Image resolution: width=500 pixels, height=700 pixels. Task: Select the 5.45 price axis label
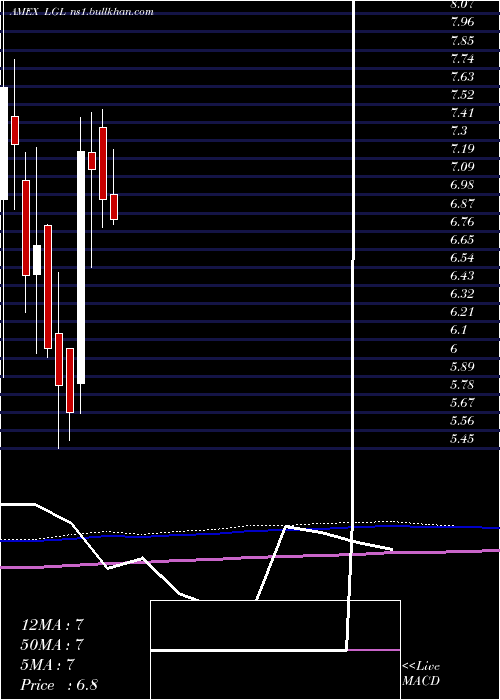coord(462,439)
